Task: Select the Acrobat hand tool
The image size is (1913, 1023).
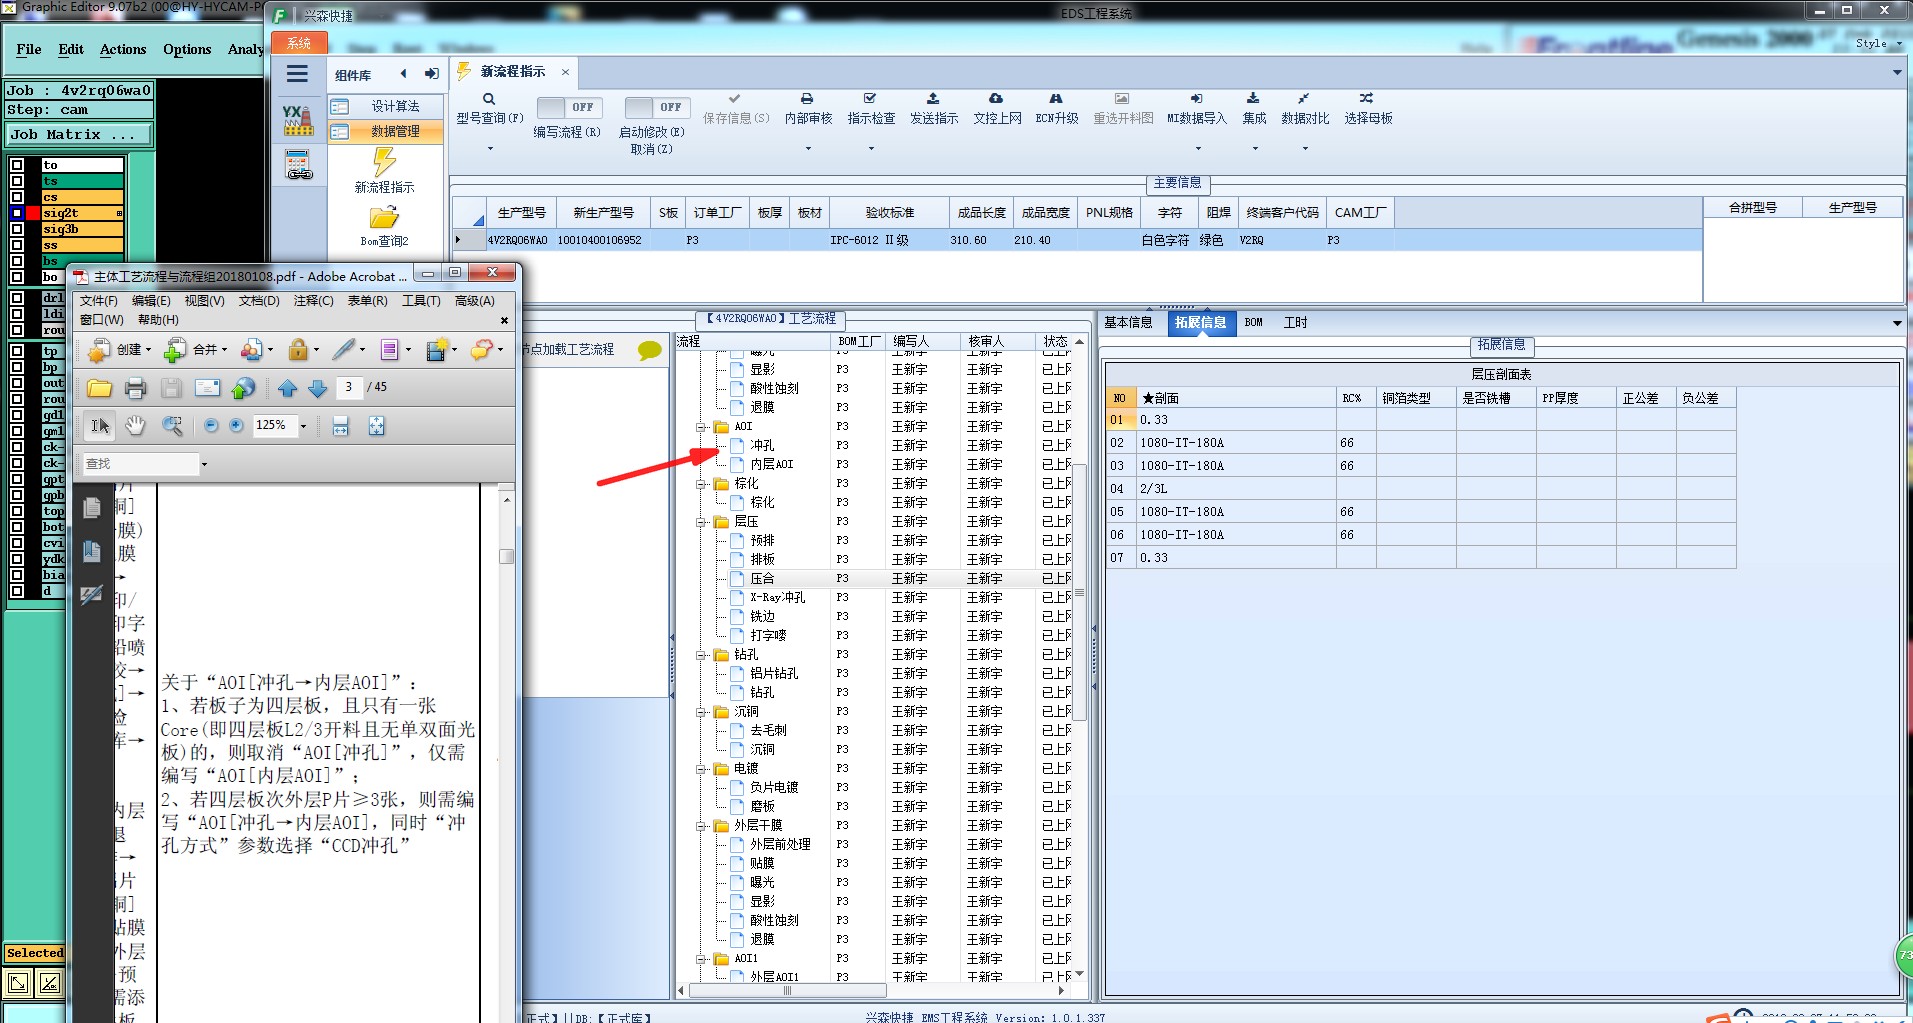Action: [x=136, y=426]
